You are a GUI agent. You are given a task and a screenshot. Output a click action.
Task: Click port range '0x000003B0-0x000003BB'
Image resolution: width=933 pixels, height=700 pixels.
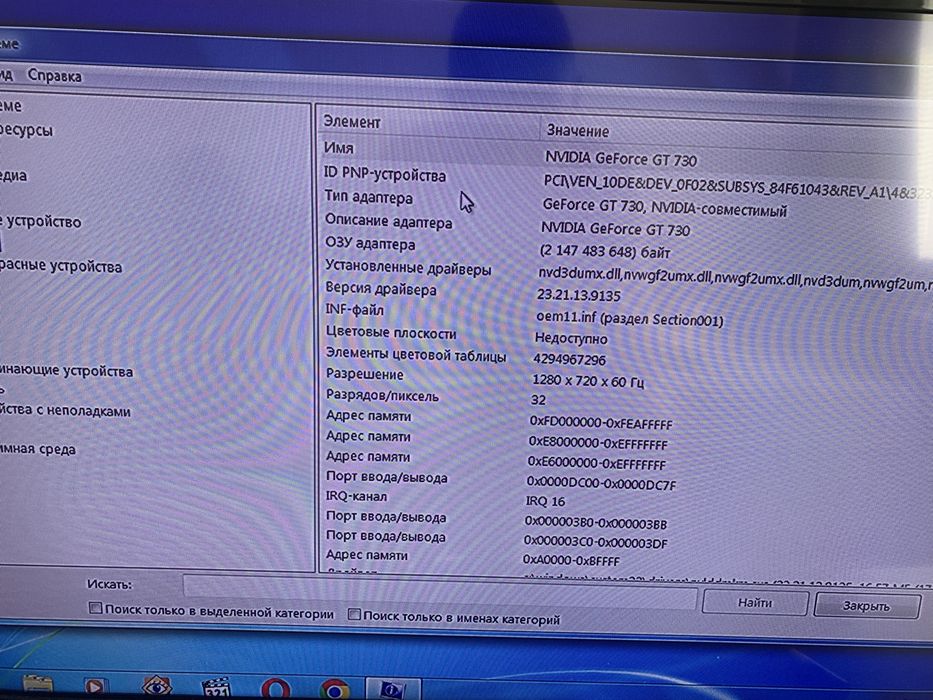(595, 523)
